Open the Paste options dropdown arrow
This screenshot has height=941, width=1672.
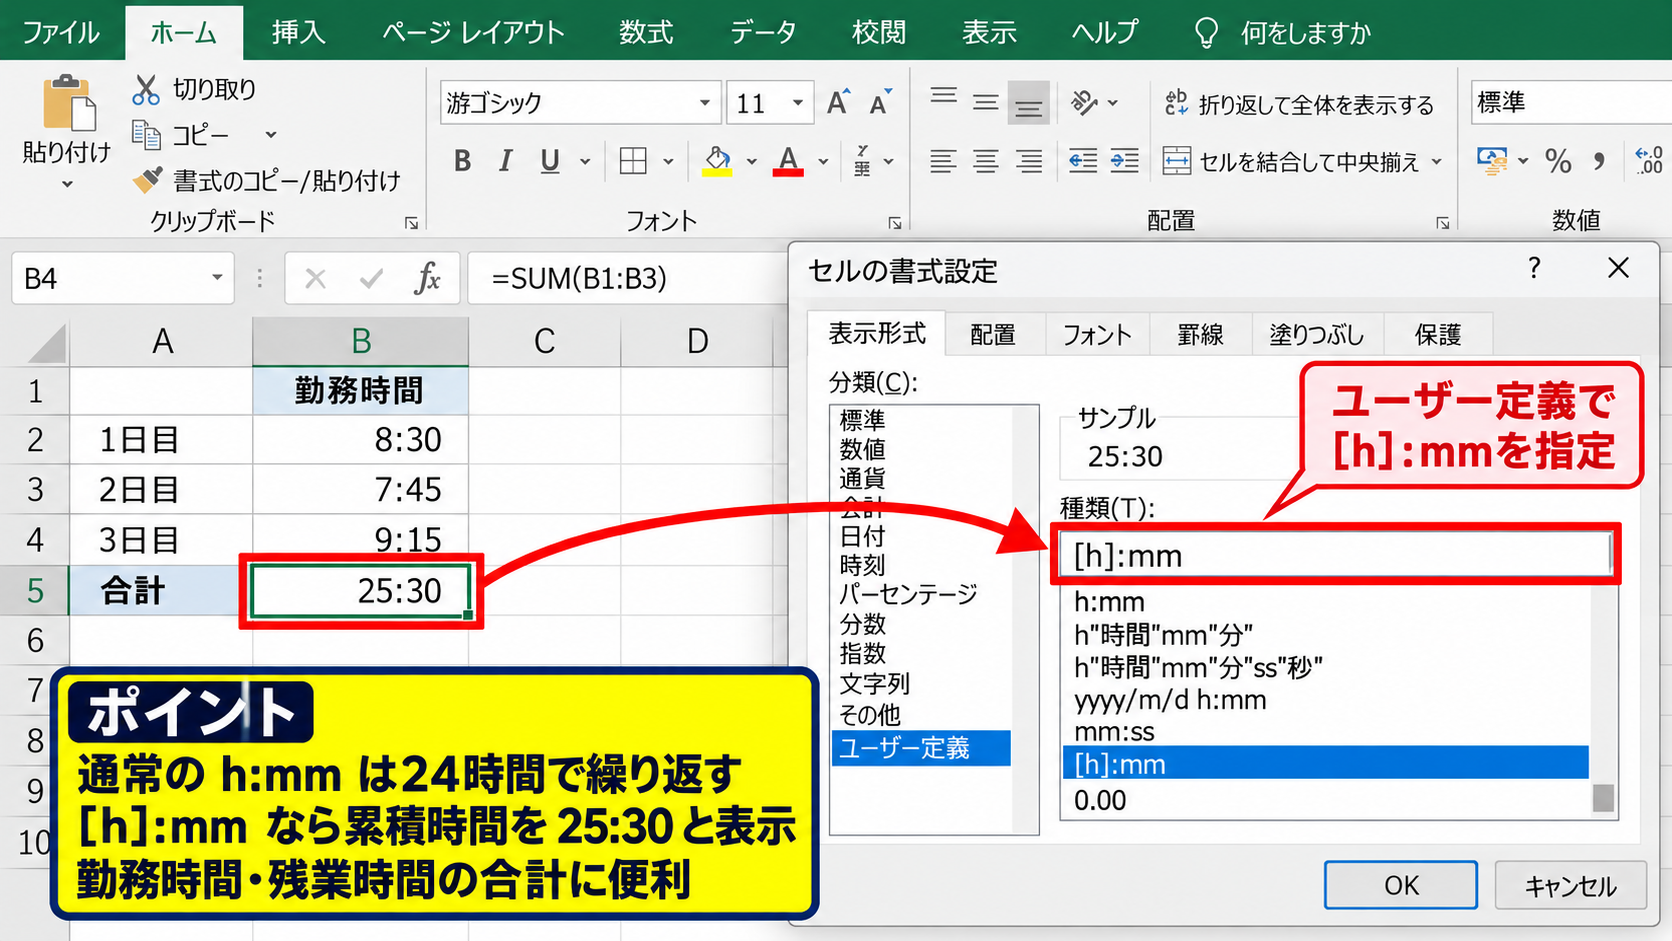click(x=67, y=184)
